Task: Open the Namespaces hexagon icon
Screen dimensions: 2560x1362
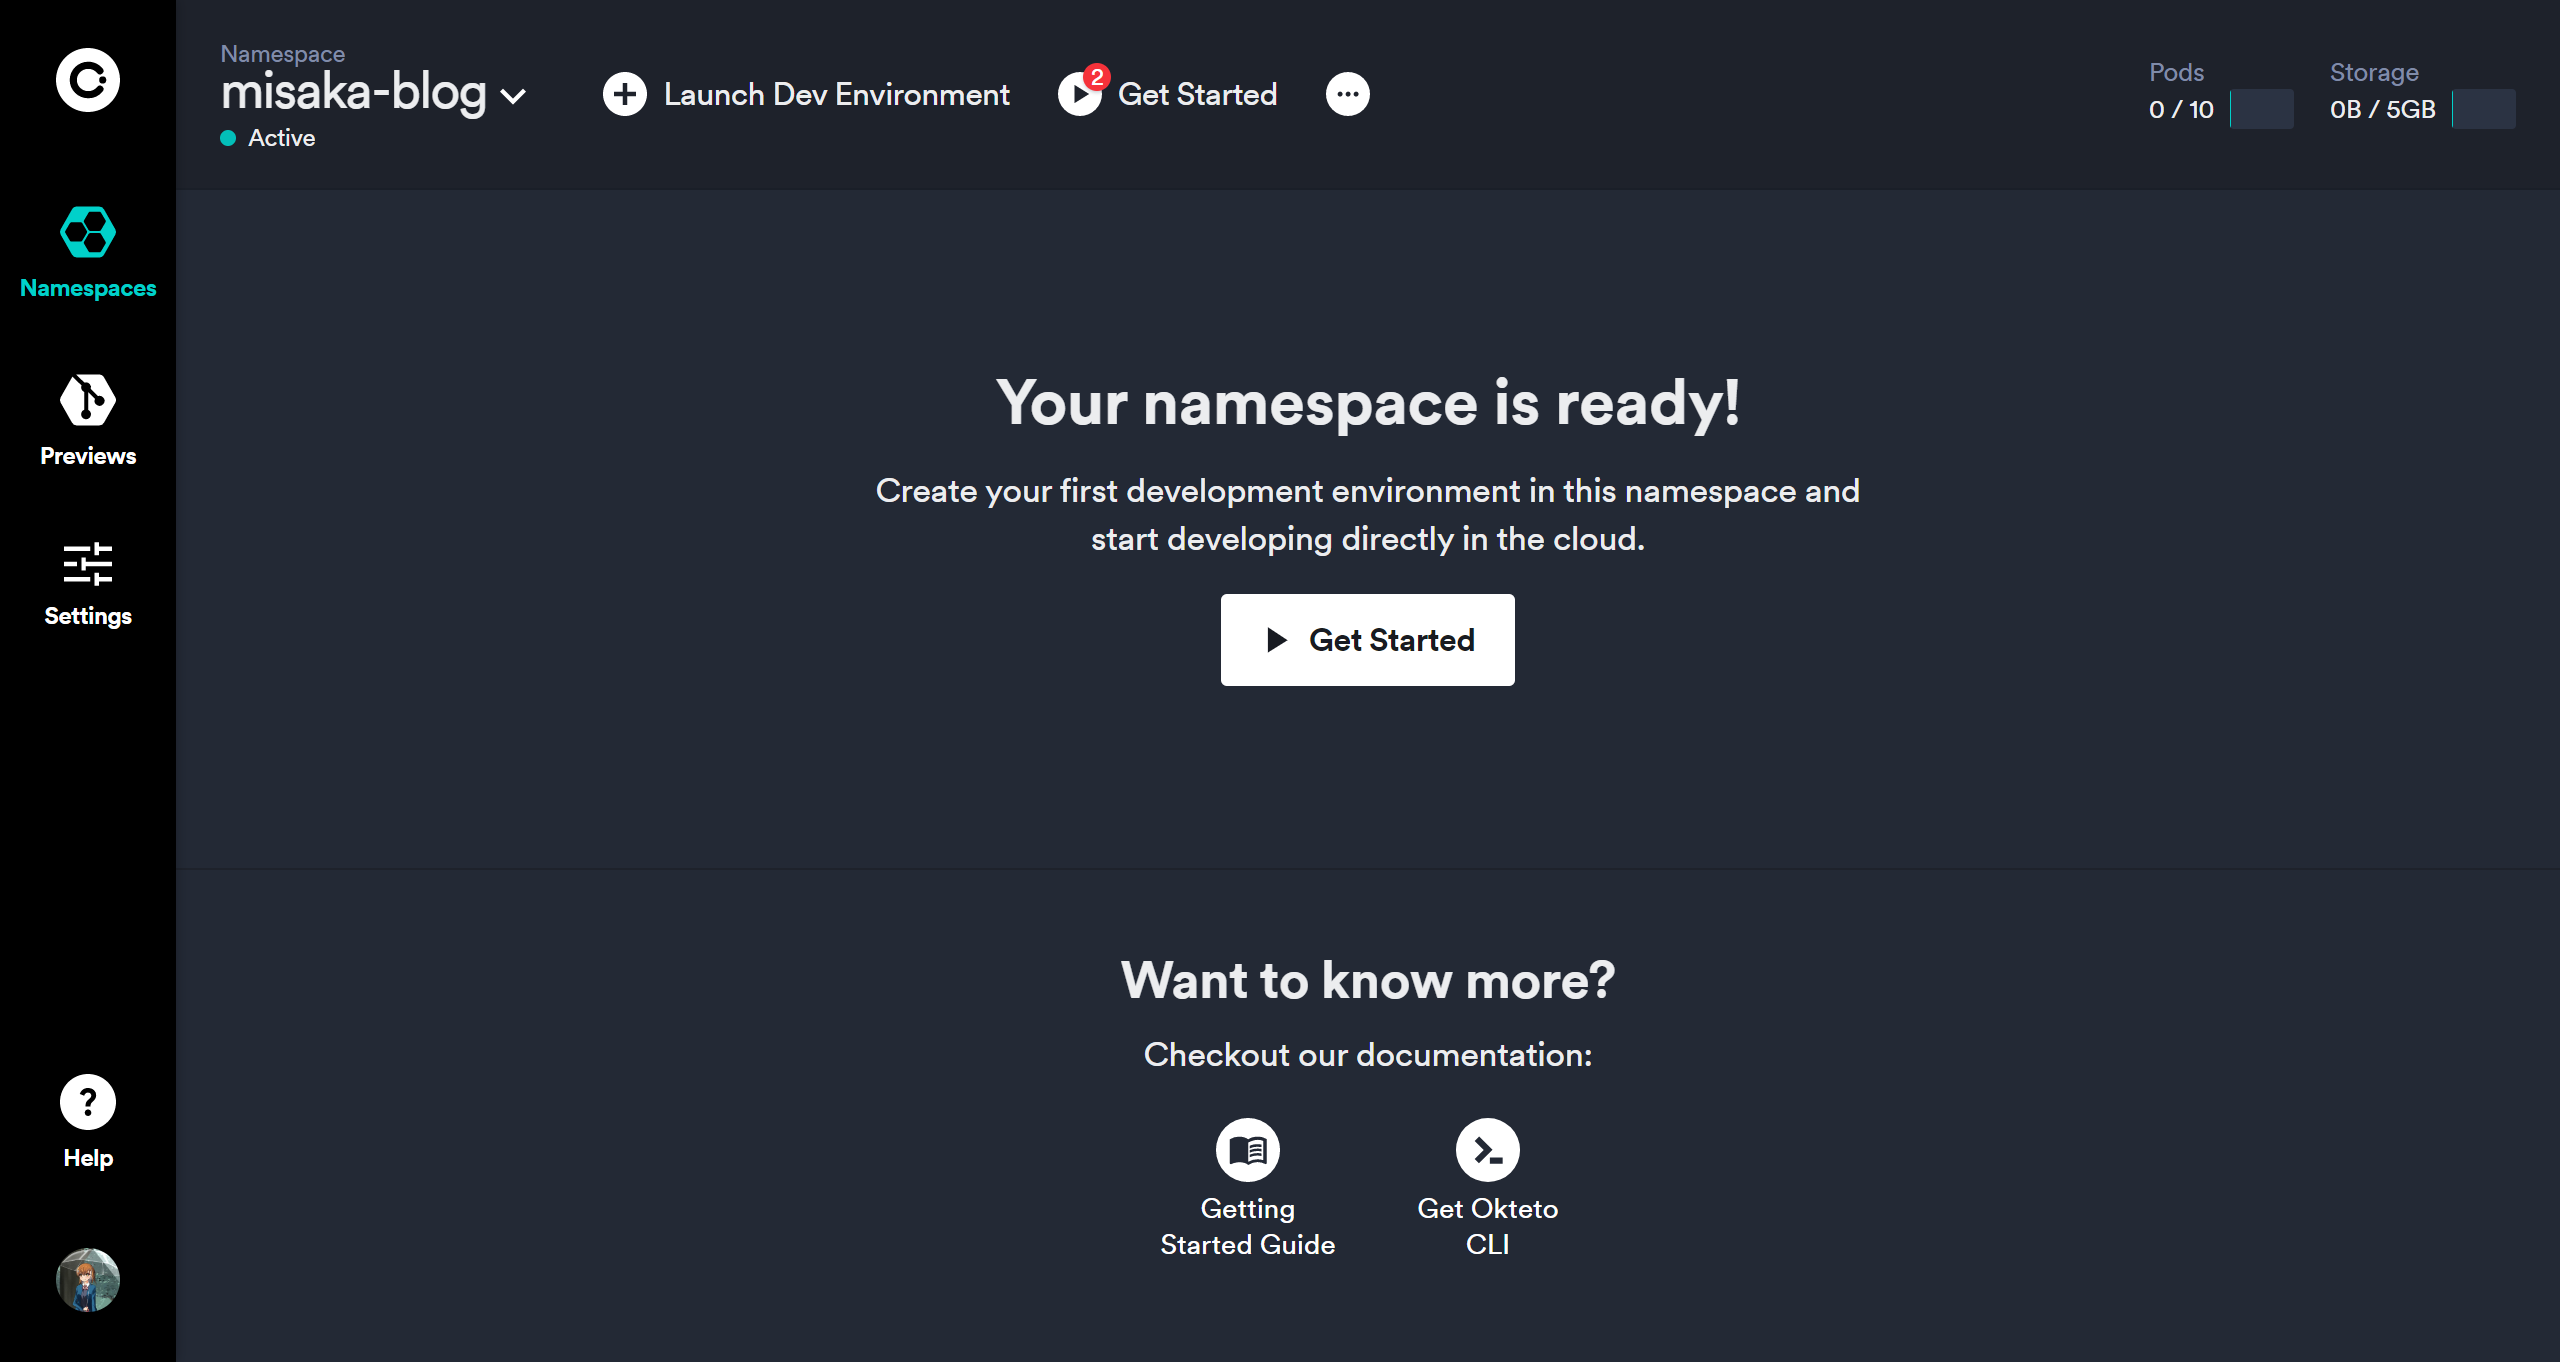Action: 88,232
